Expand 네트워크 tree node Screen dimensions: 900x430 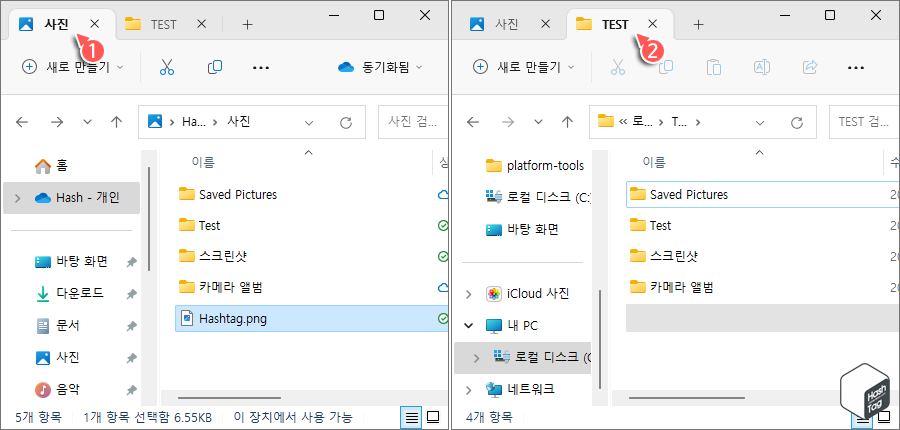469,390
